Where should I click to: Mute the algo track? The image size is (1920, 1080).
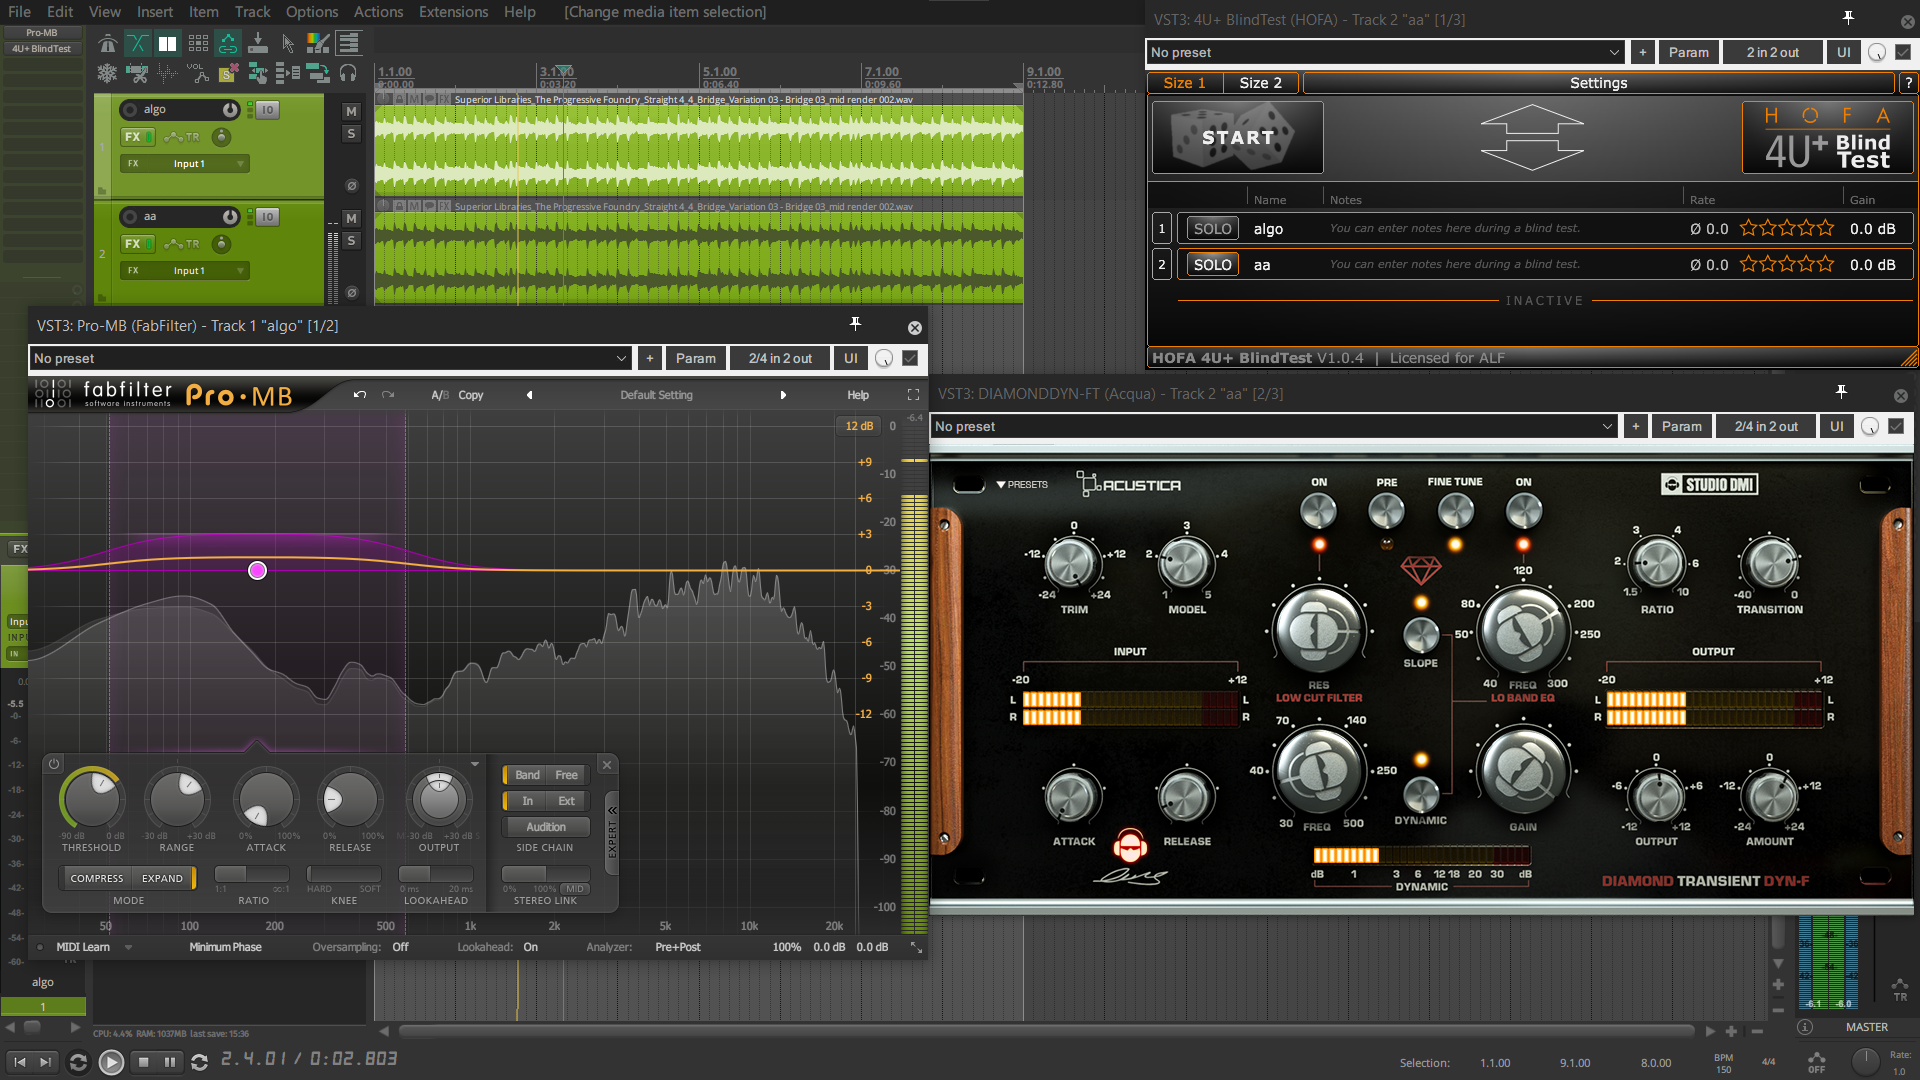351,111
